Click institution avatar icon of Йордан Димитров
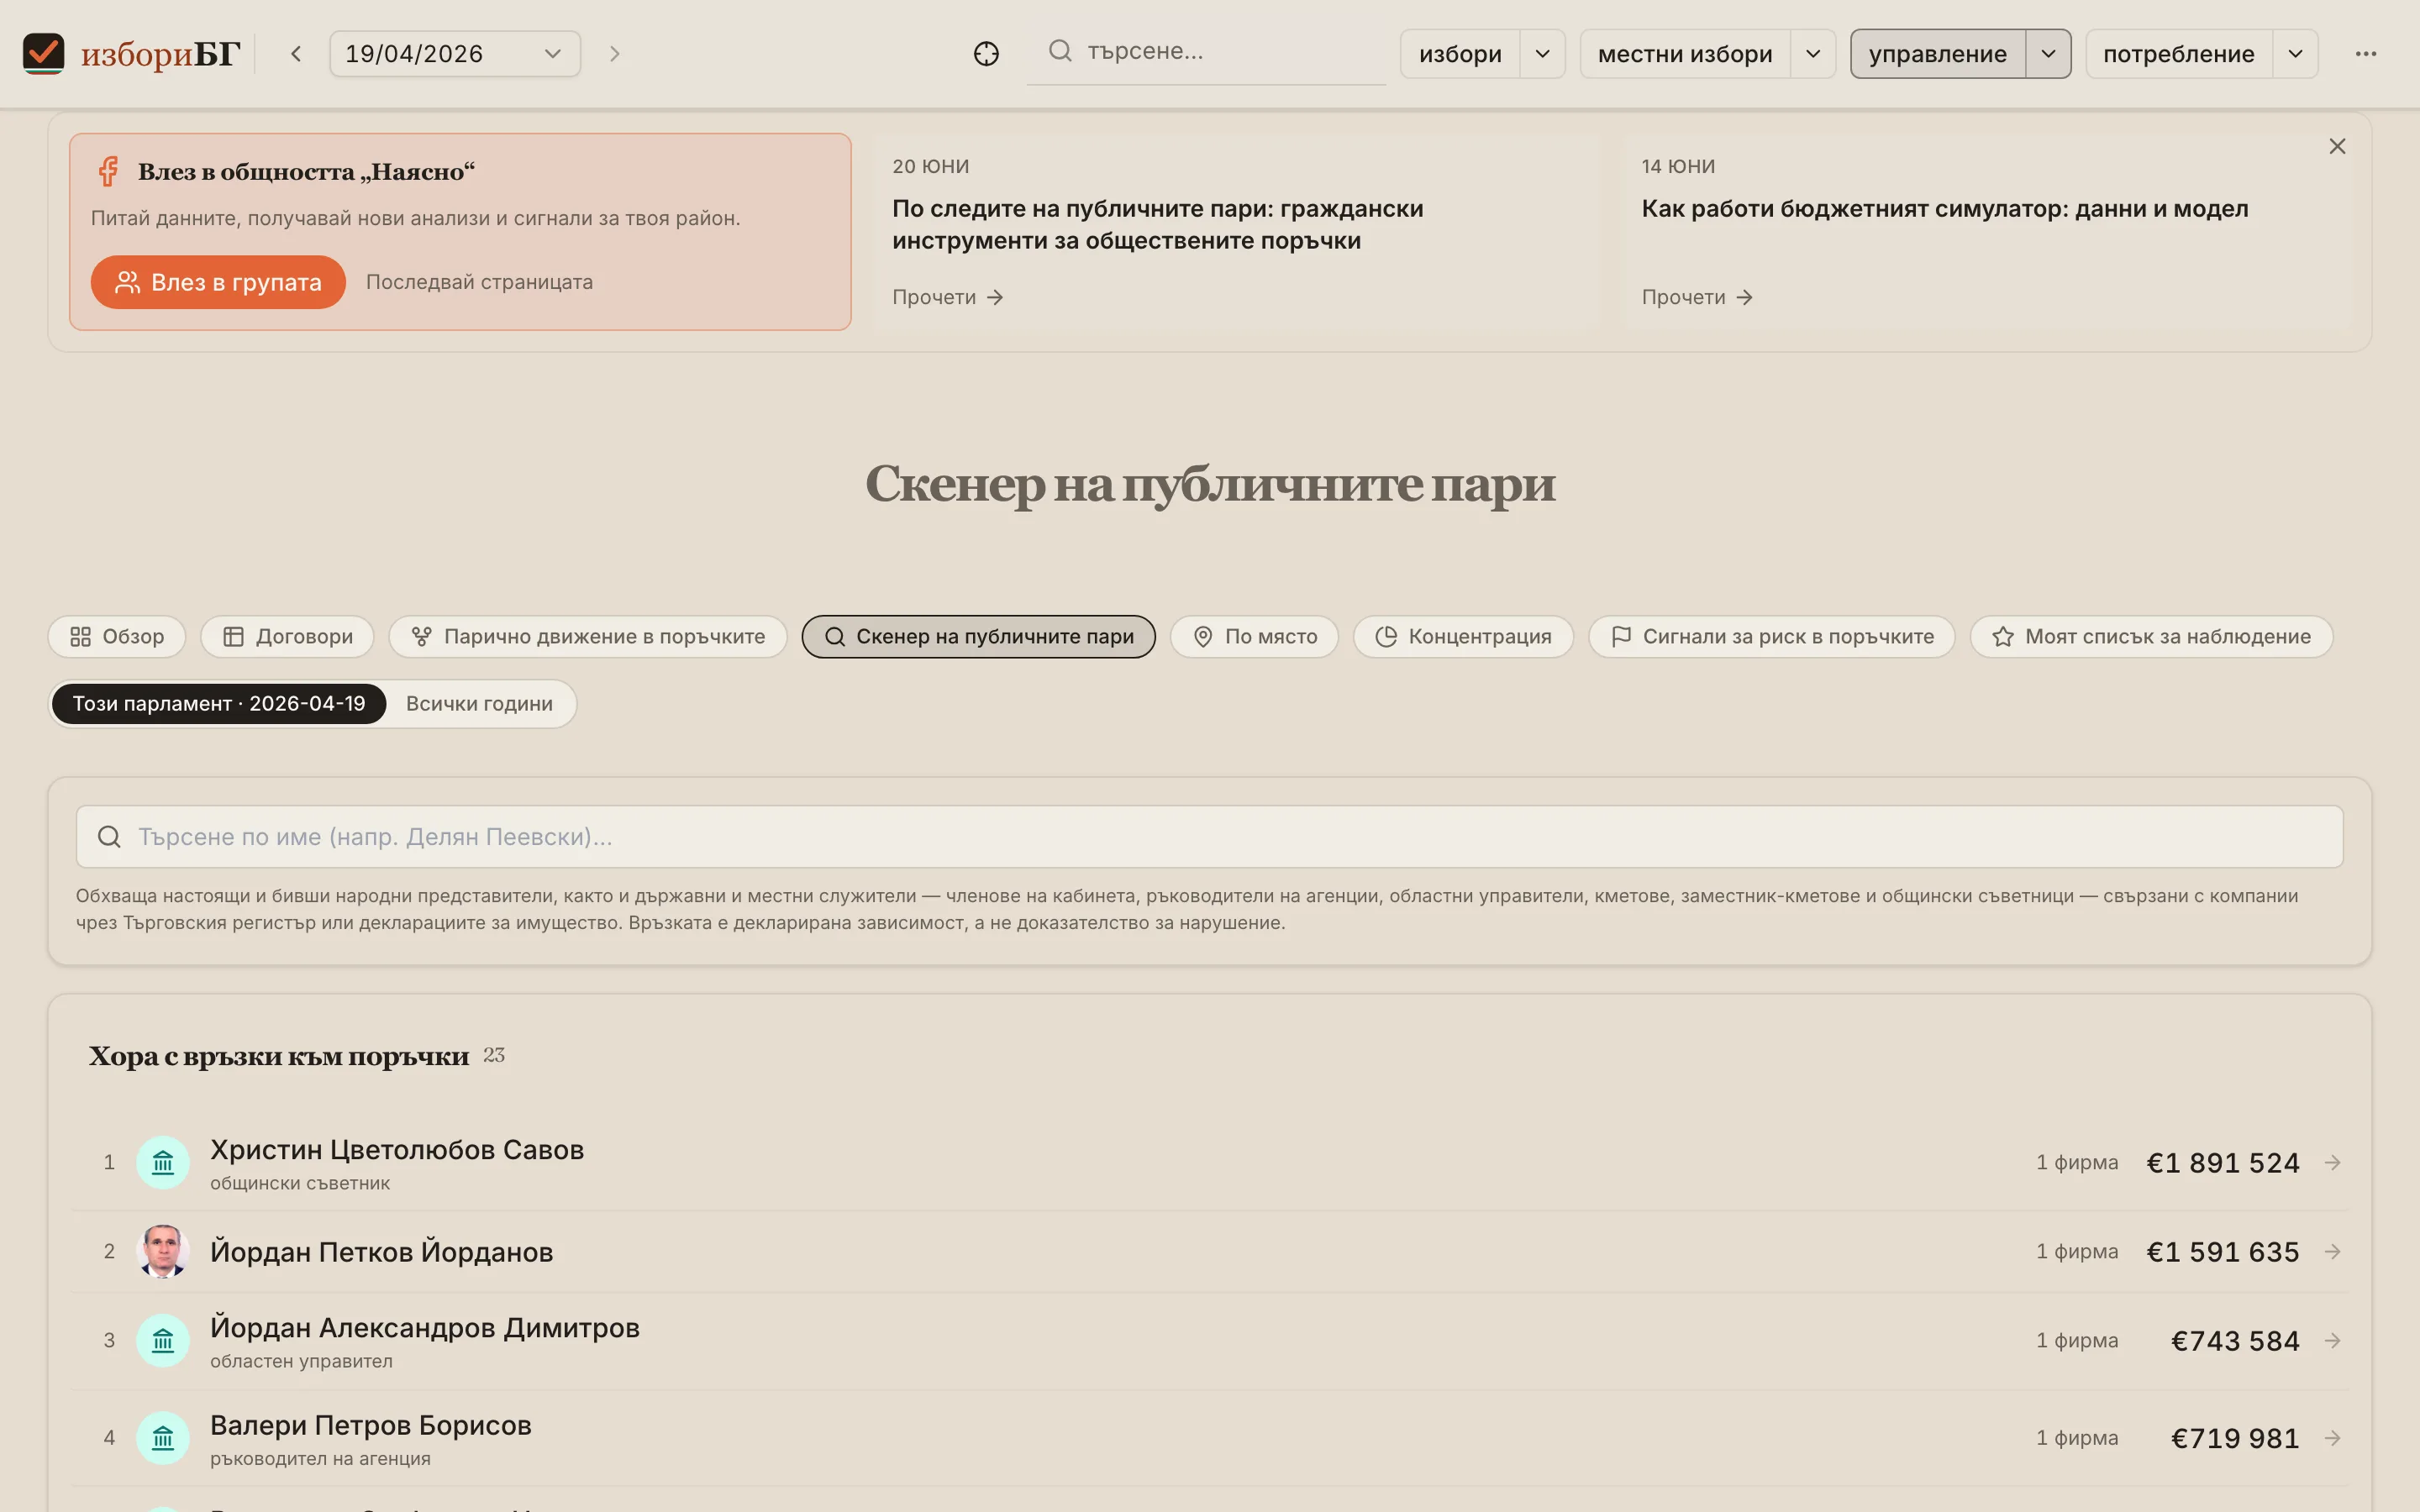Viewport: 2420px width, 1512px height. pyautogui.click(x=163, y=1341)
